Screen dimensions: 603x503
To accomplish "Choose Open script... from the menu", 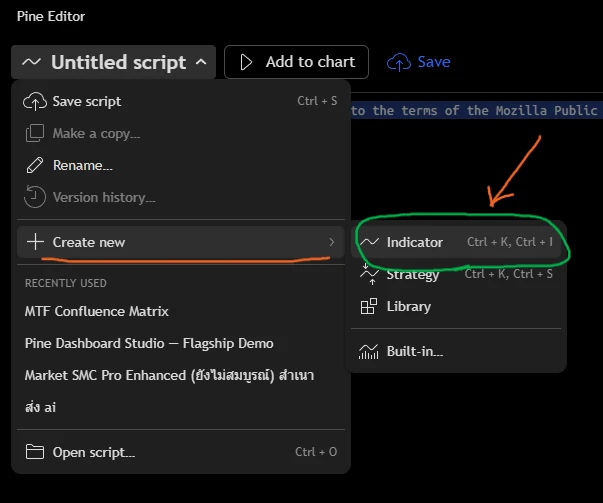I will click(x=181, y=452).
